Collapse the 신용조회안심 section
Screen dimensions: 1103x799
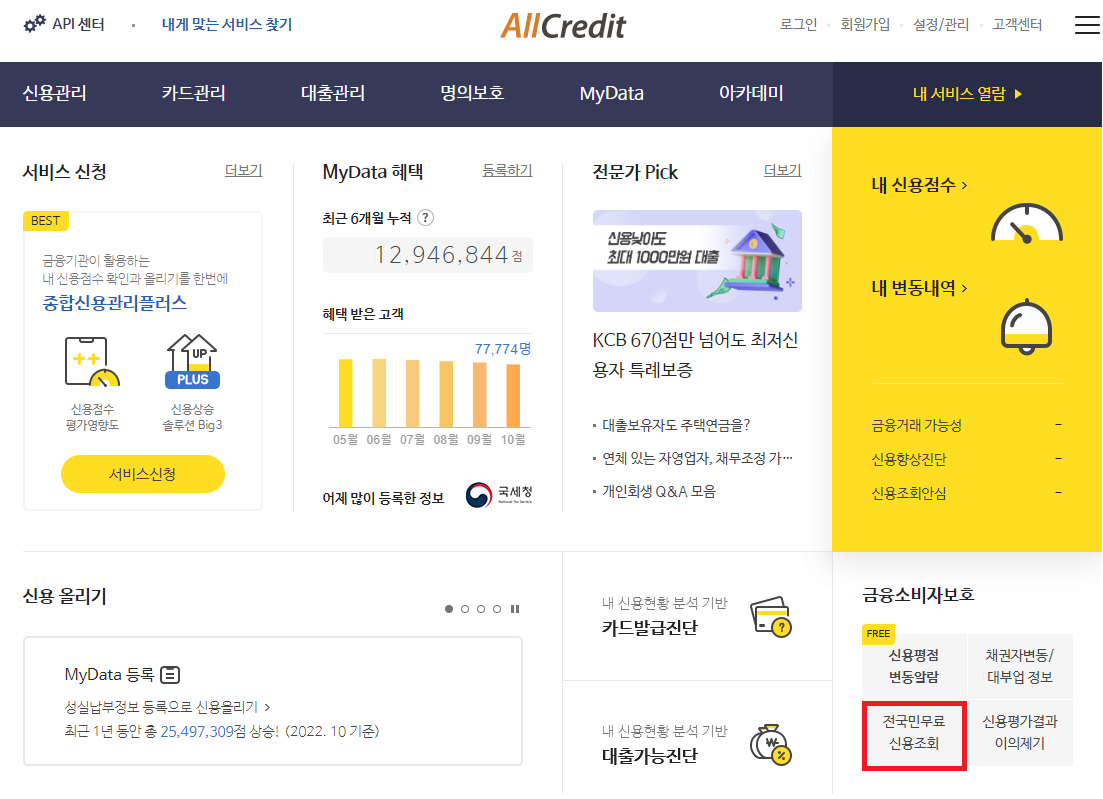click(x=1059, y=491)
